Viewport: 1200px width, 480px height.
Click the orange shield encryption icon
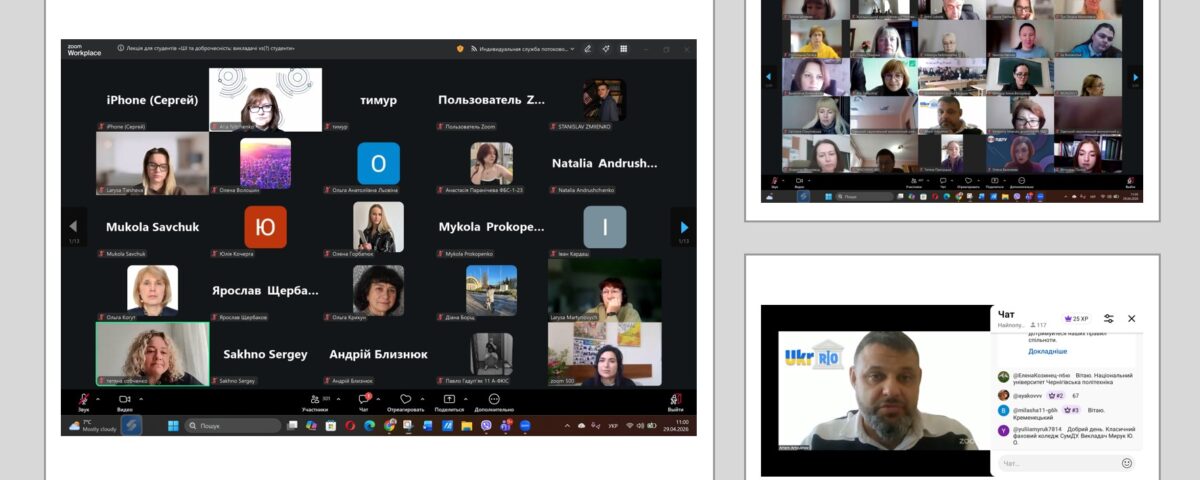460,48
